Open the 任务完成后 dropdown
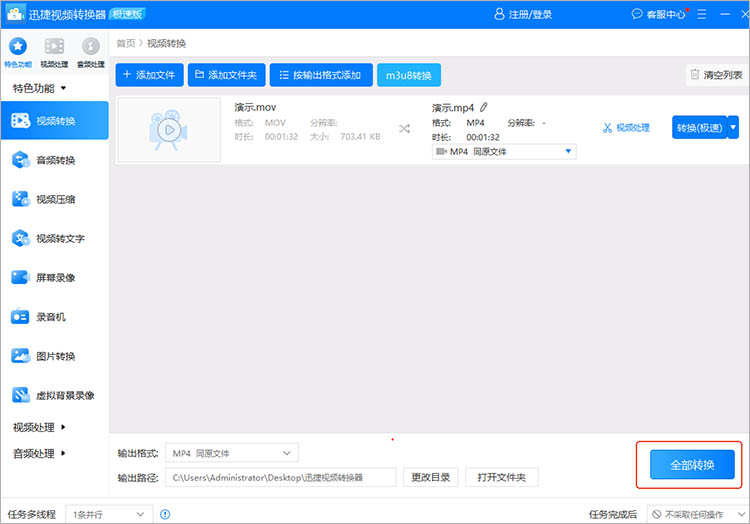This screenshot has height=524, width=750. [x=698, y=514]
